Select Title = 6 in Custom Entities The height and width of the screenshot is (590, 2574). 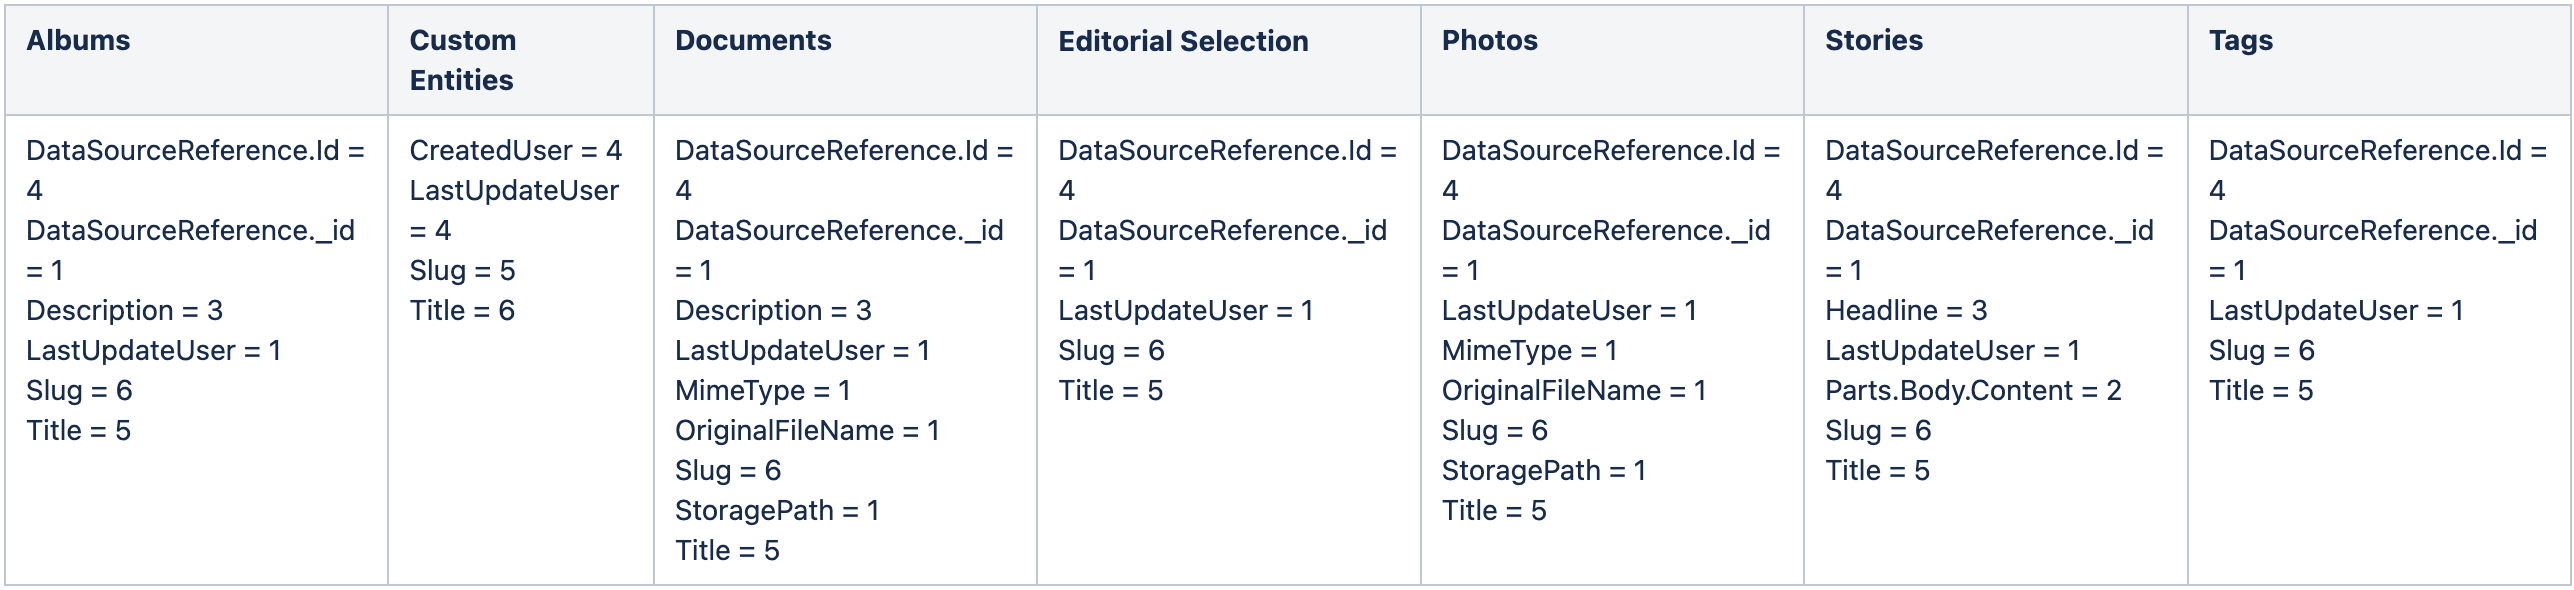[462, 310]
